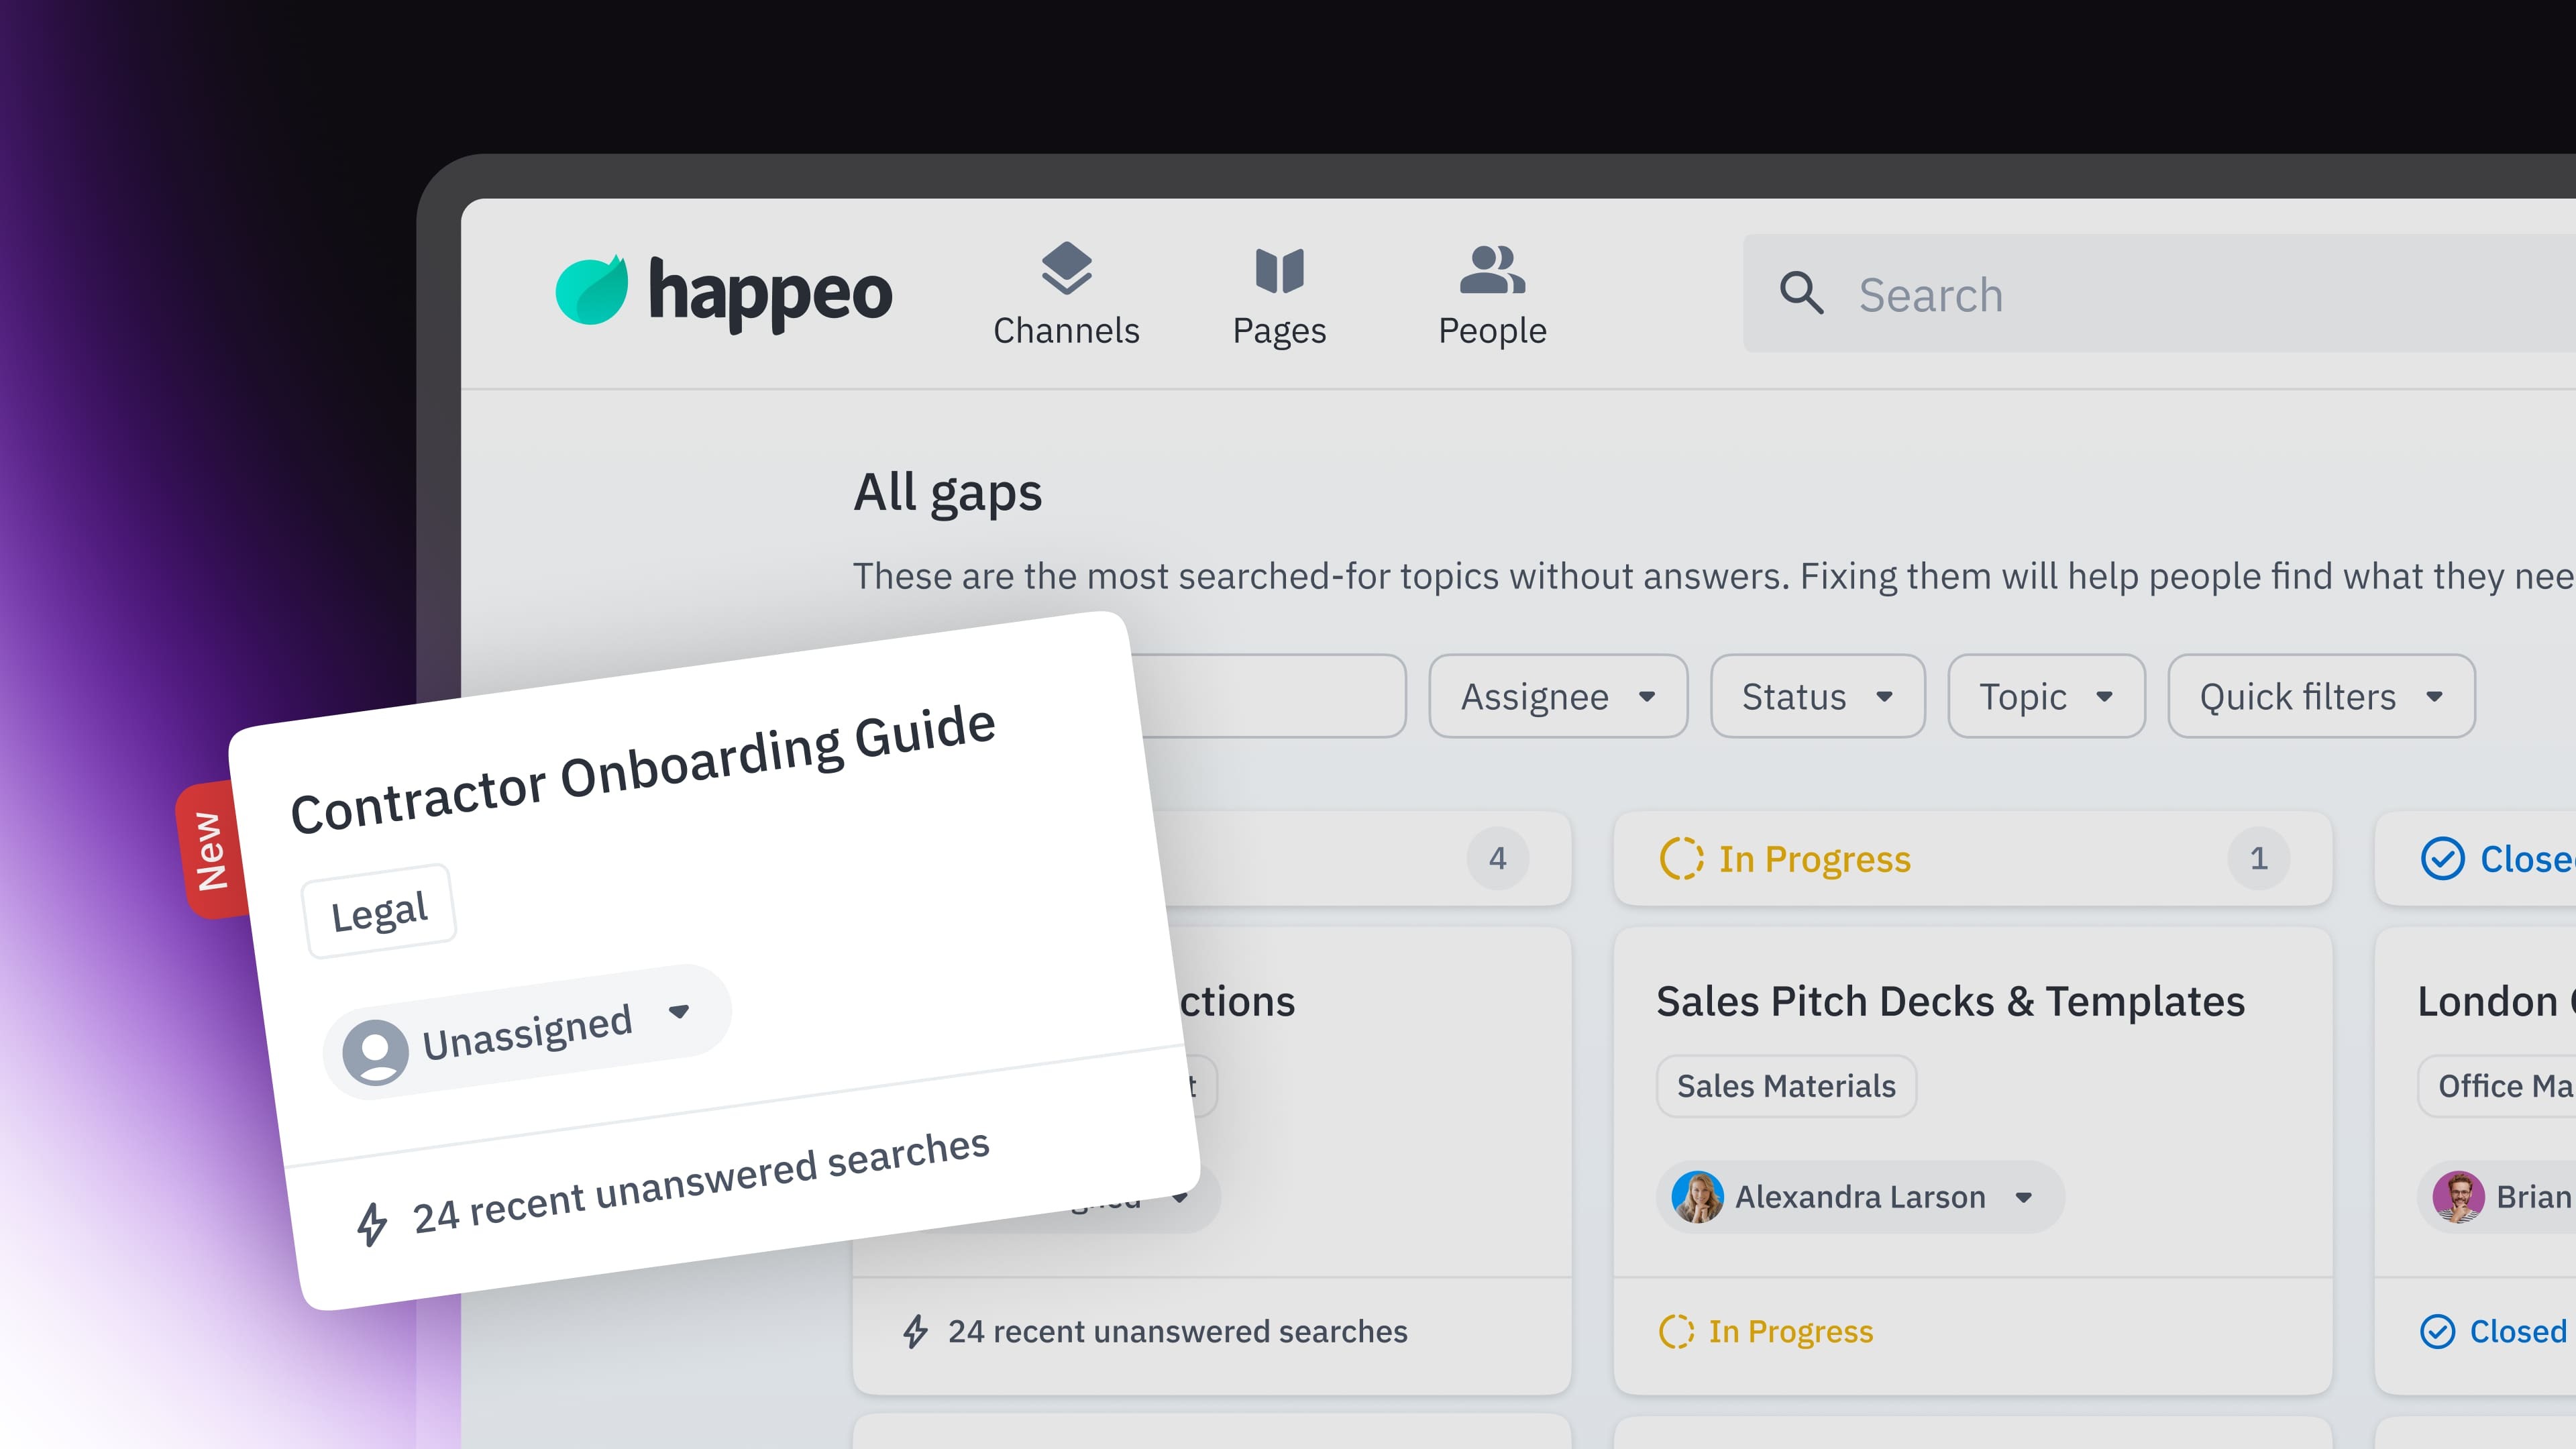Open Sales Pitch Decks & Templates card
Screen dimensions: 2576x1449
pyautogui.click(x=1950, y=1001)
